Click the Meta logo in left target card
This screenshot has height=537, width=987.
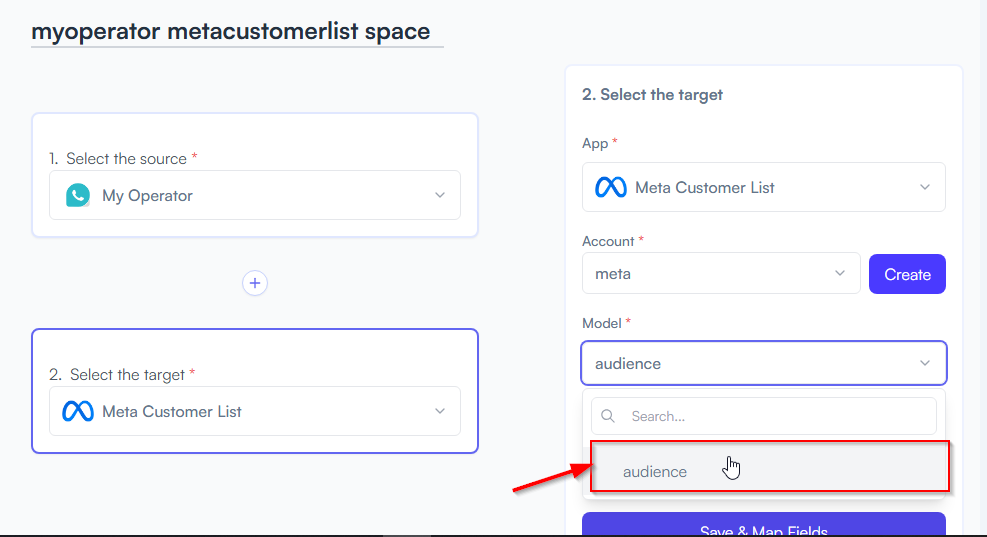[78, 412]
